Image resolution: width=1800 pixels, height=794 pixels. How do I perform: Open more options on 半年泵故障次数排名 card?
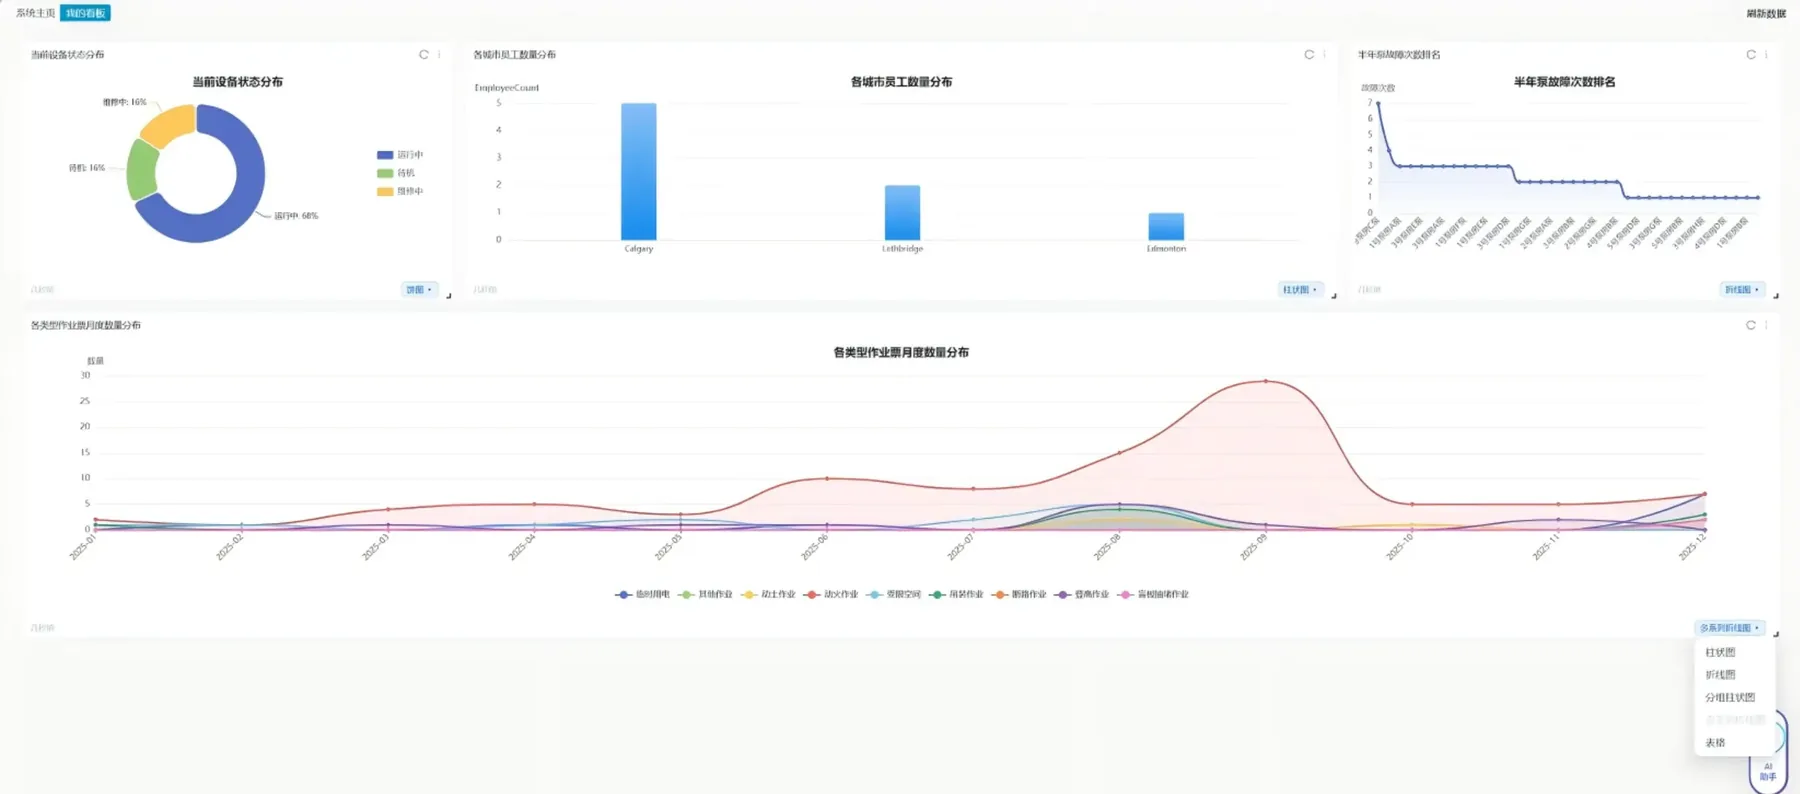(x=1766, y=55)
